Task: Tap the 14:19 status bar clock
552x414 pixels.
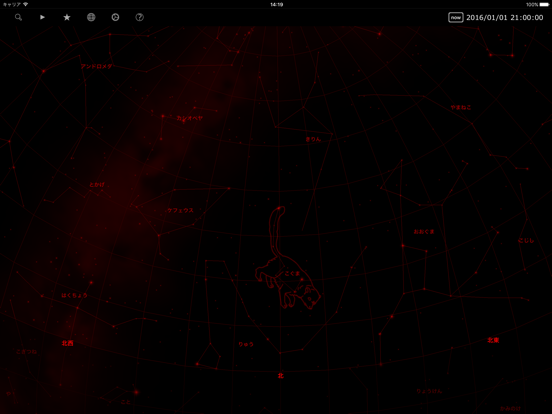Action: 277,5
